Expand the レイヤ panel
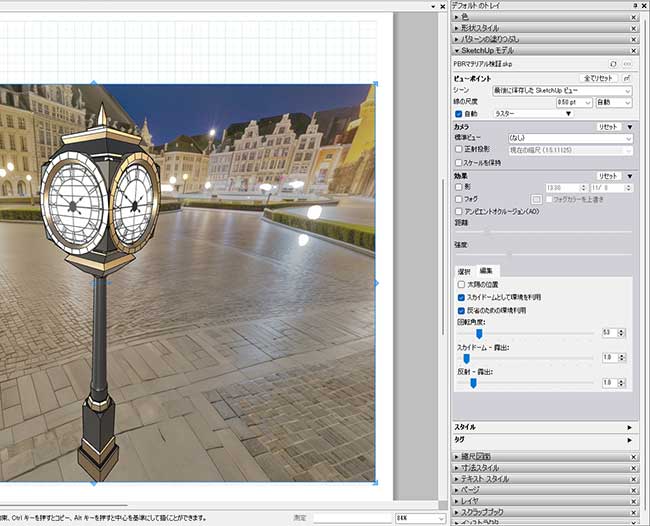The image size is (650, 526). [x=456, y=502]
